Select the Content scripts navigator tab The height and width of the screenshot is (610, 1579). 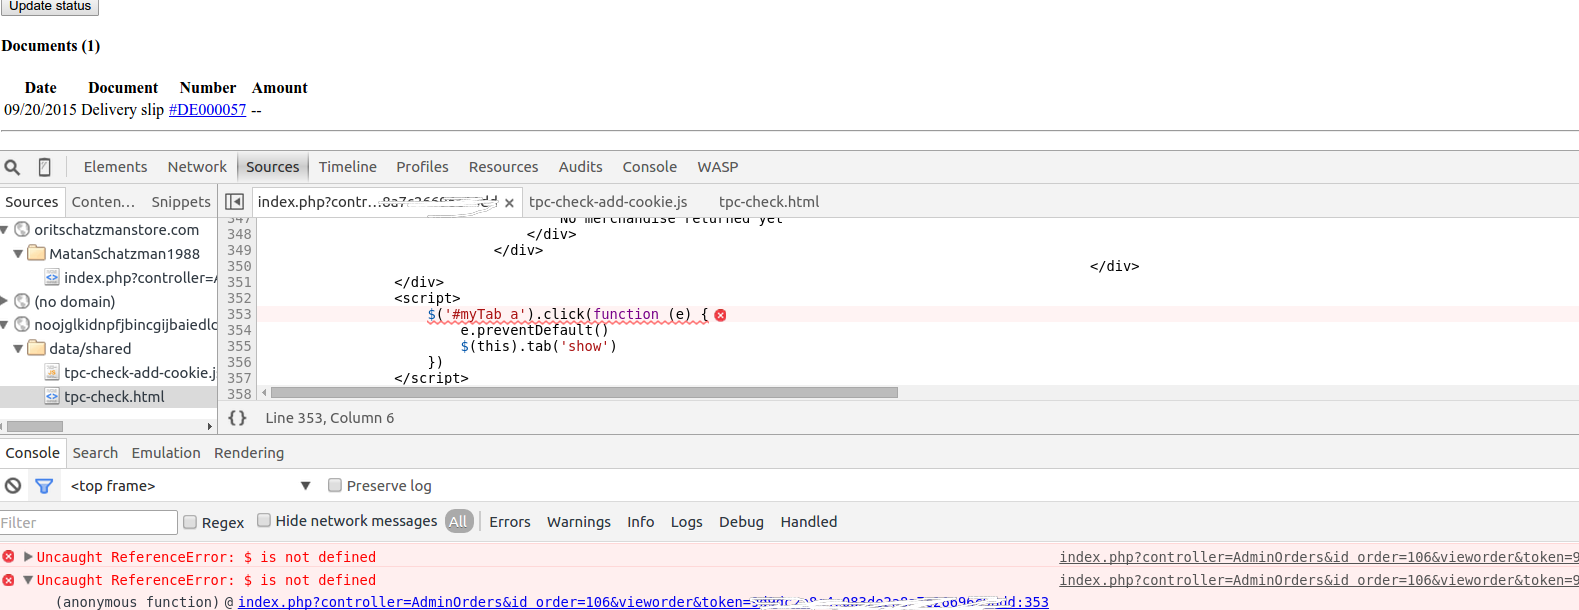pyautogui.click(x=103, y=202)
